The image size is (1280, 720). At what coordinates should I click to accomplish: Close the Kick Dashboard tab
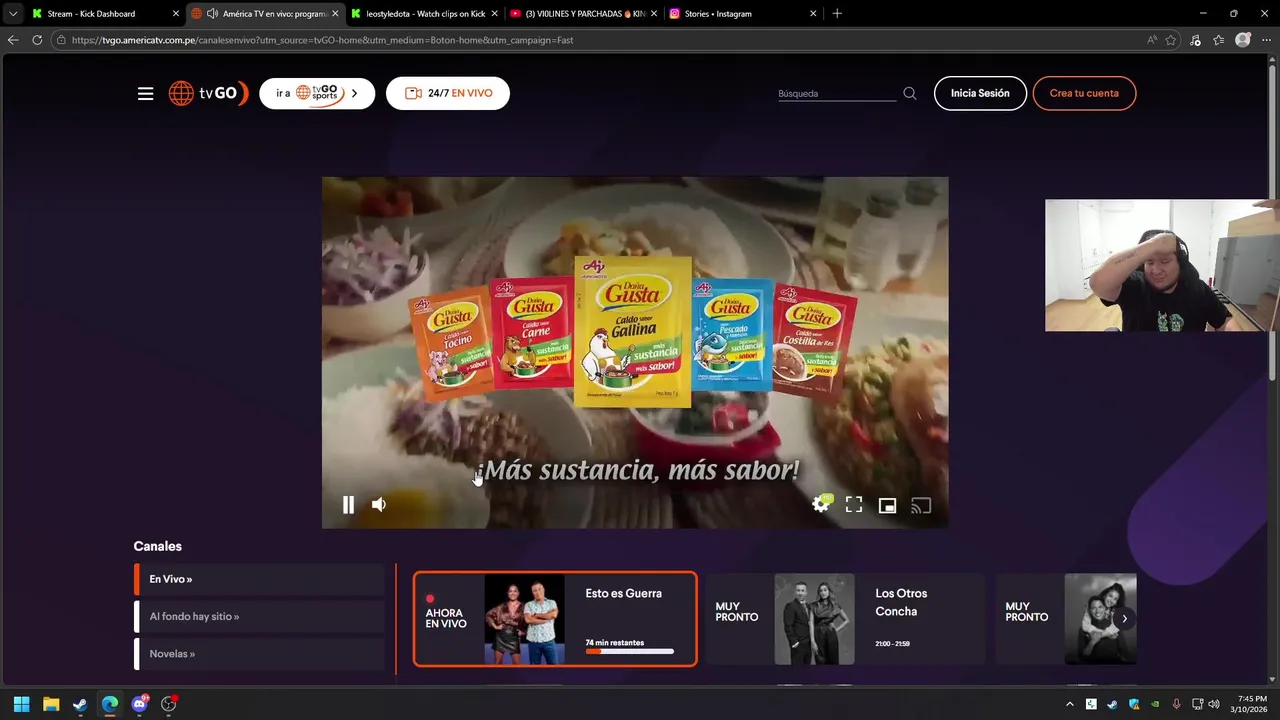point(176,14)
